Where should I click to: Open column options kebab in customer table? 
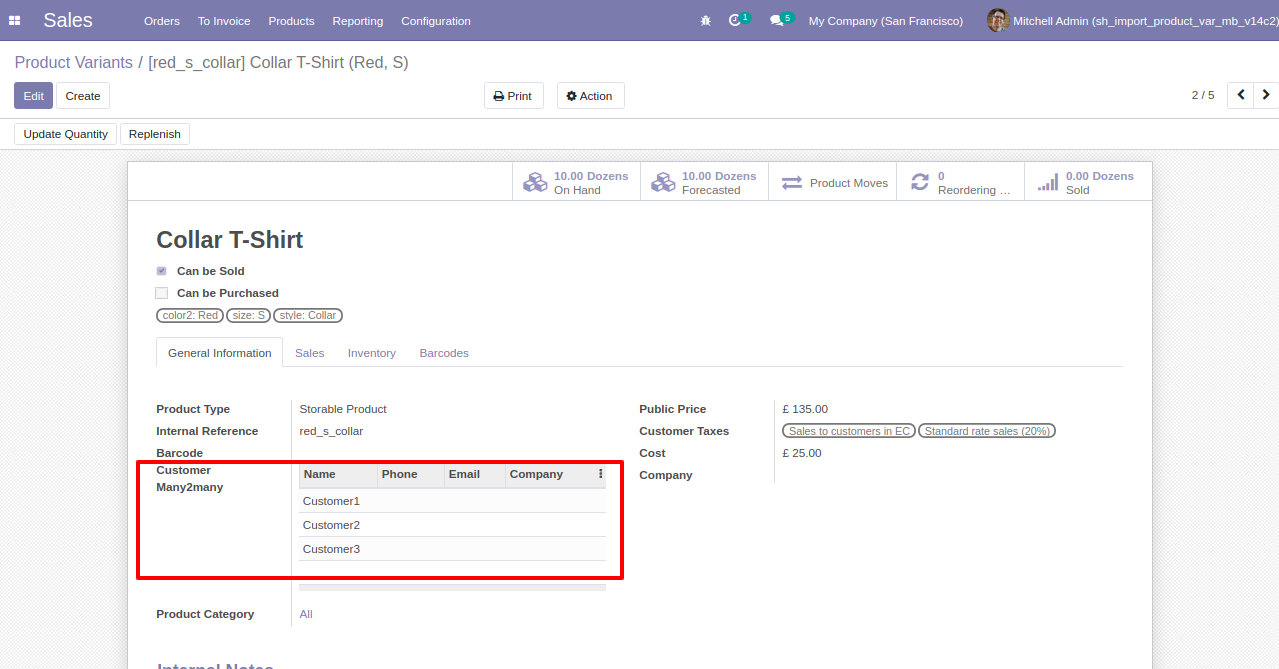pos(600,474)
